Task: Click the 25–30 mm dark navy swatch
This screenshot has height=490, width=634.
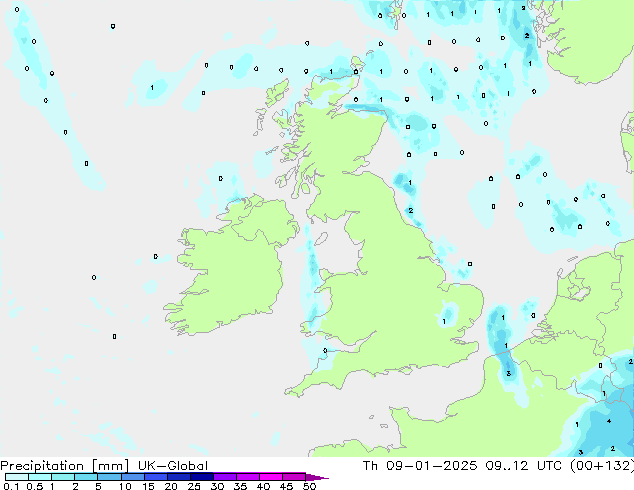Action: tap(201, 477)
